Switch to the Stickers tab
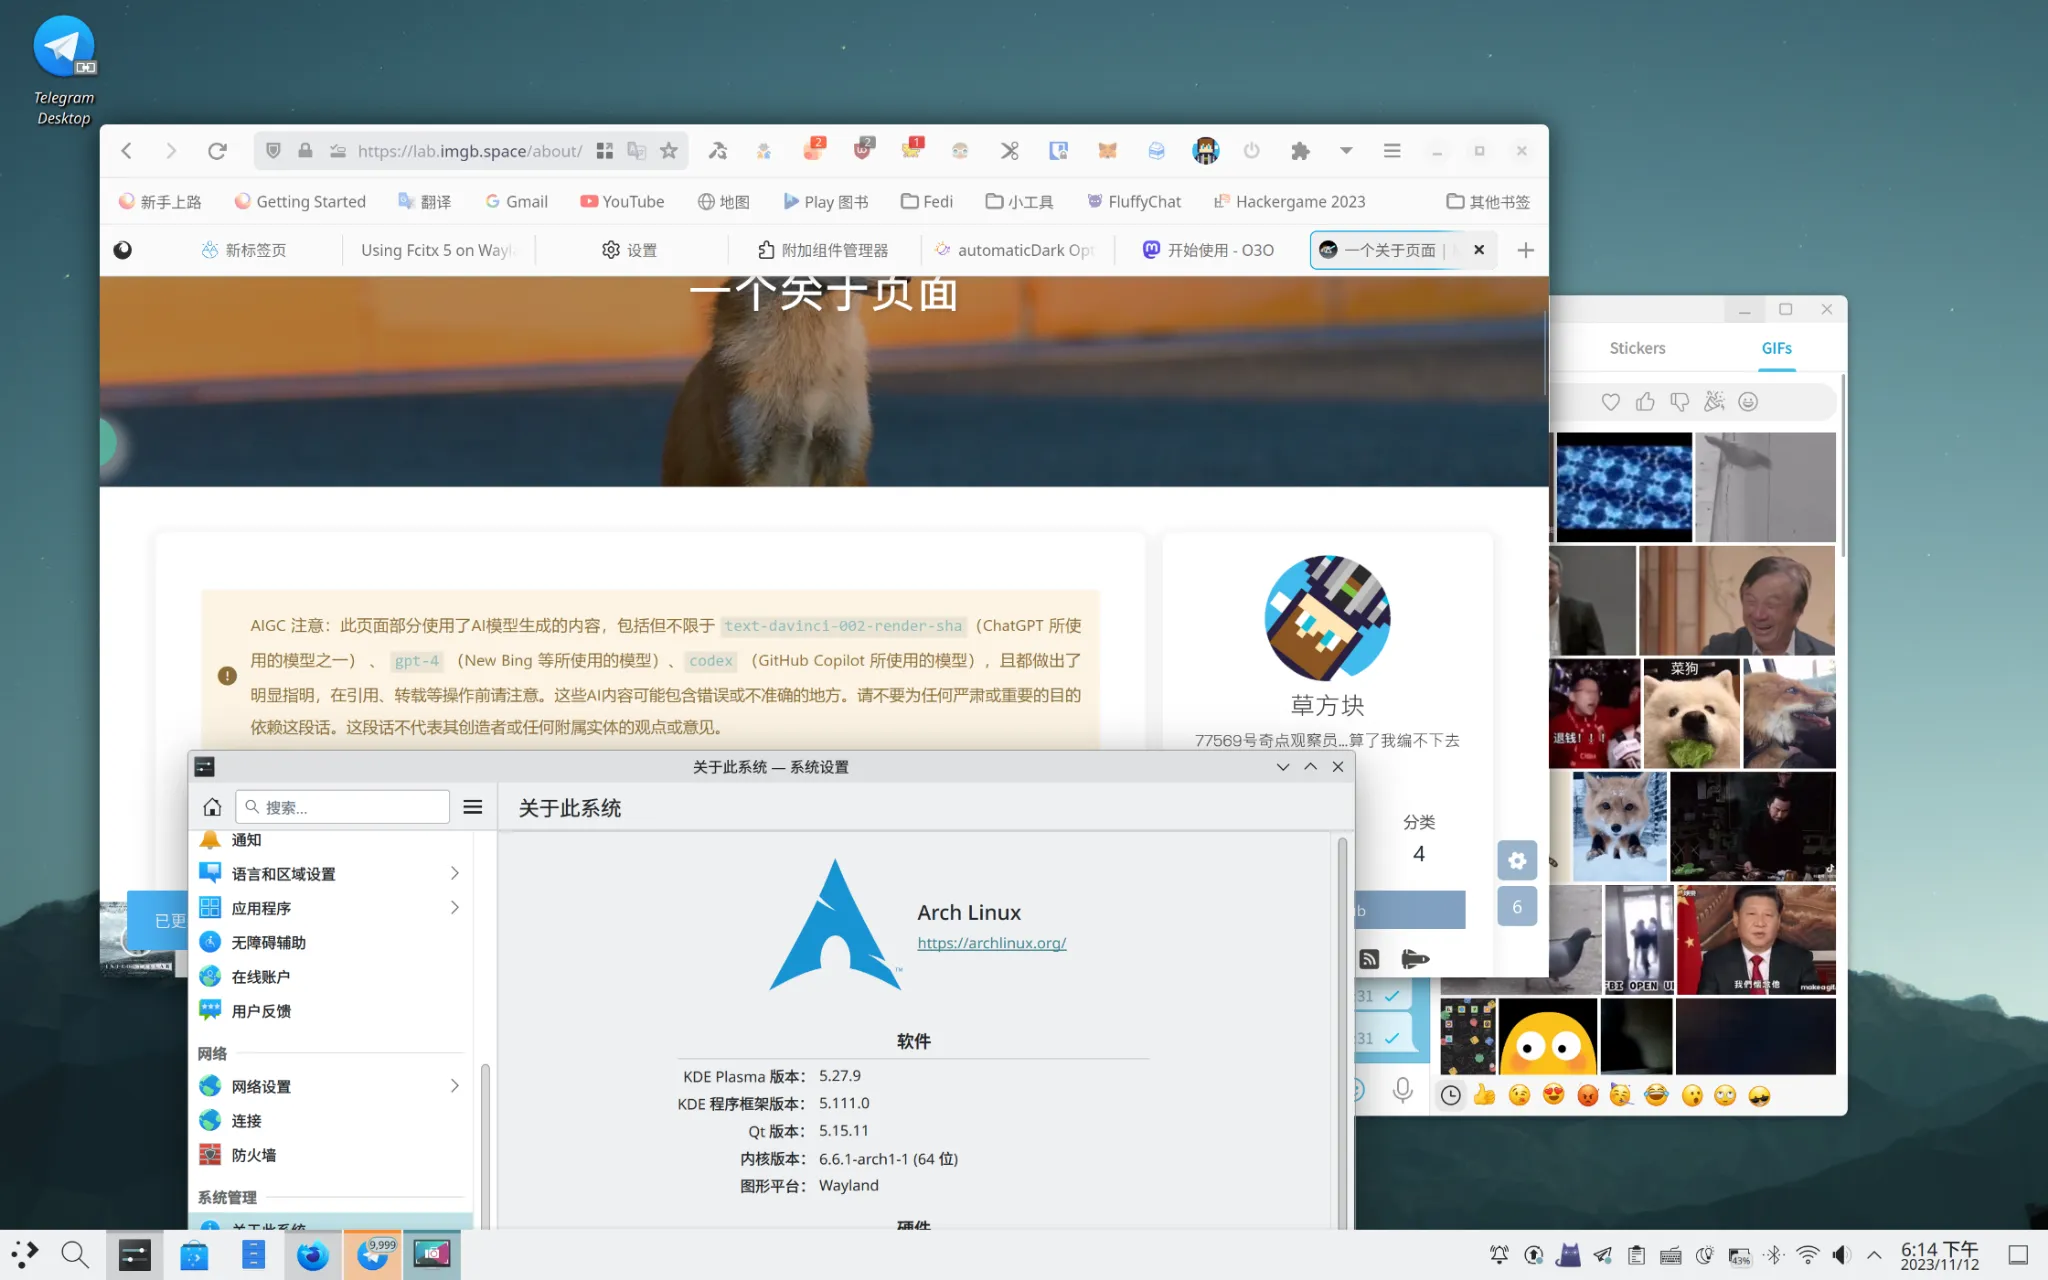This screenshot has width=2048, height=1280. [1637, 348]
